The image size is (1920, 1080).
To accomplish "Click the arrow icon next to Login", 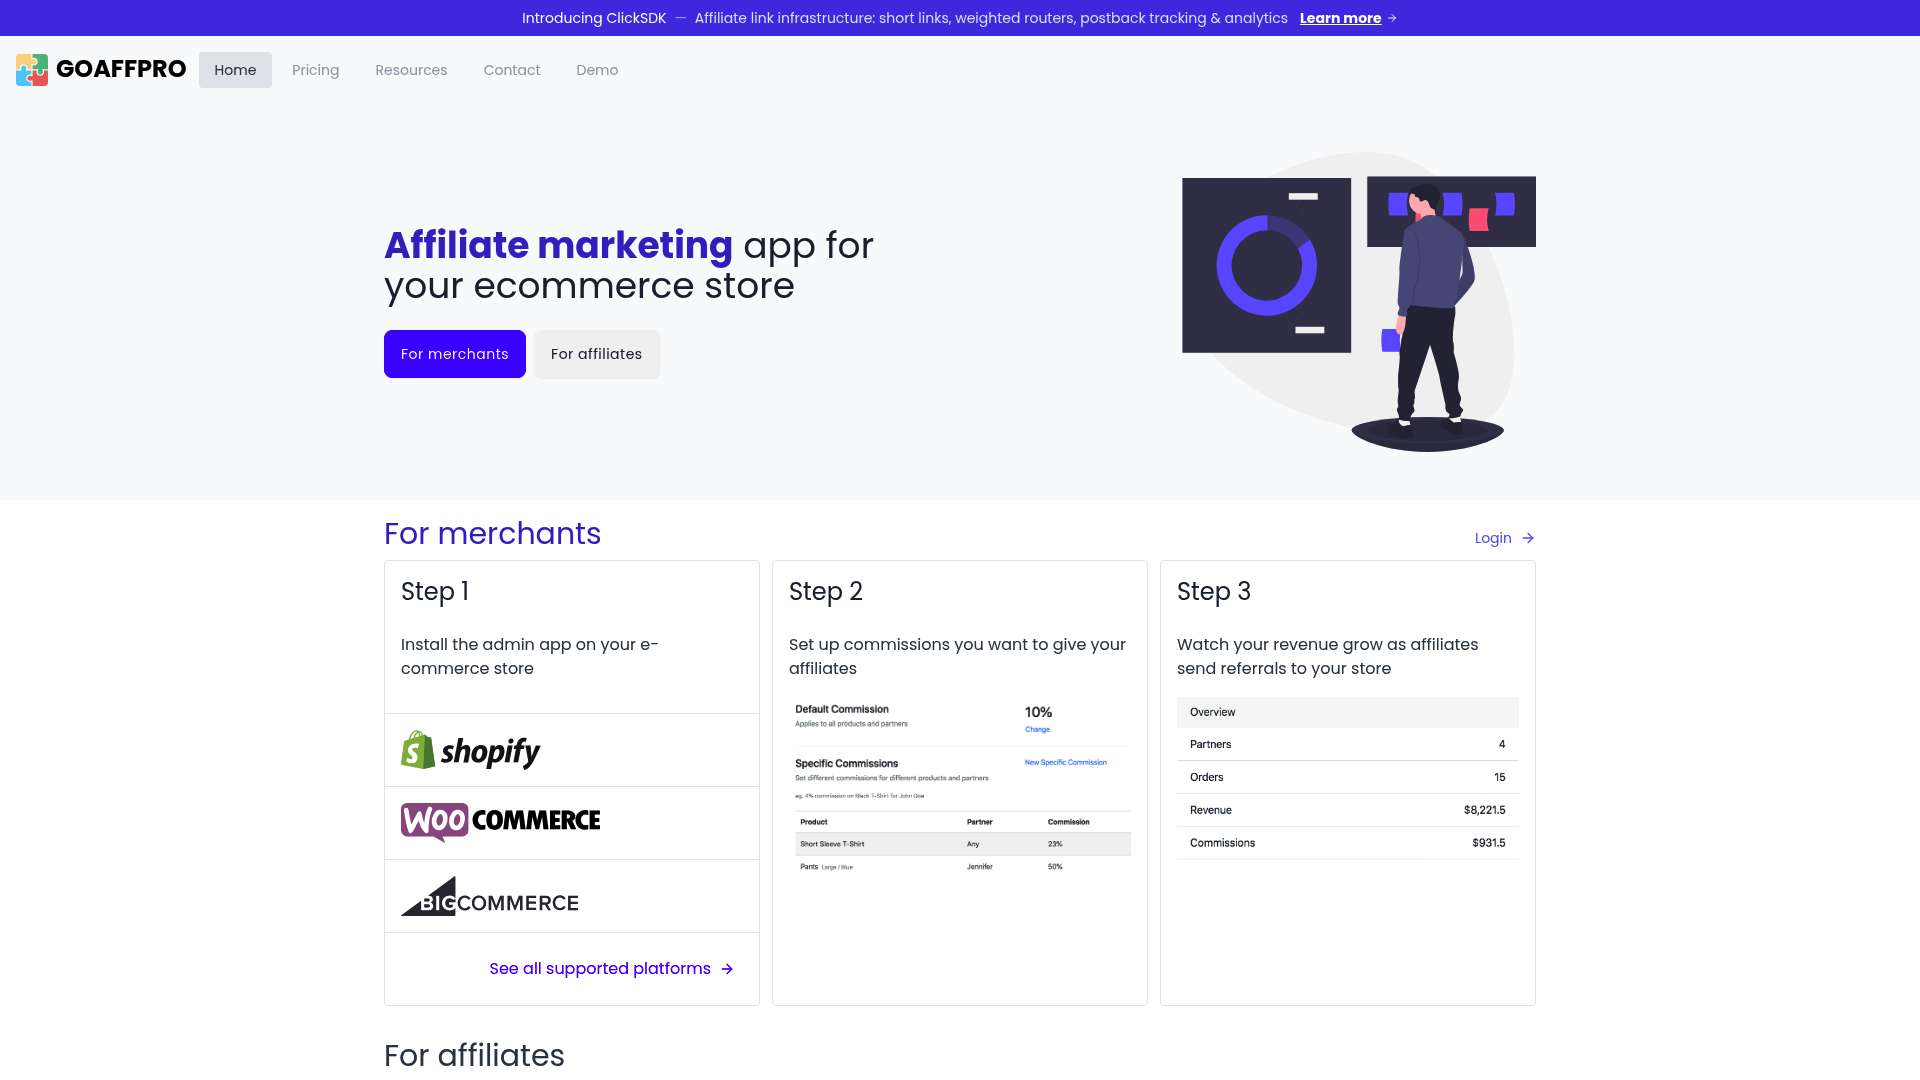I will (1528, 538).
